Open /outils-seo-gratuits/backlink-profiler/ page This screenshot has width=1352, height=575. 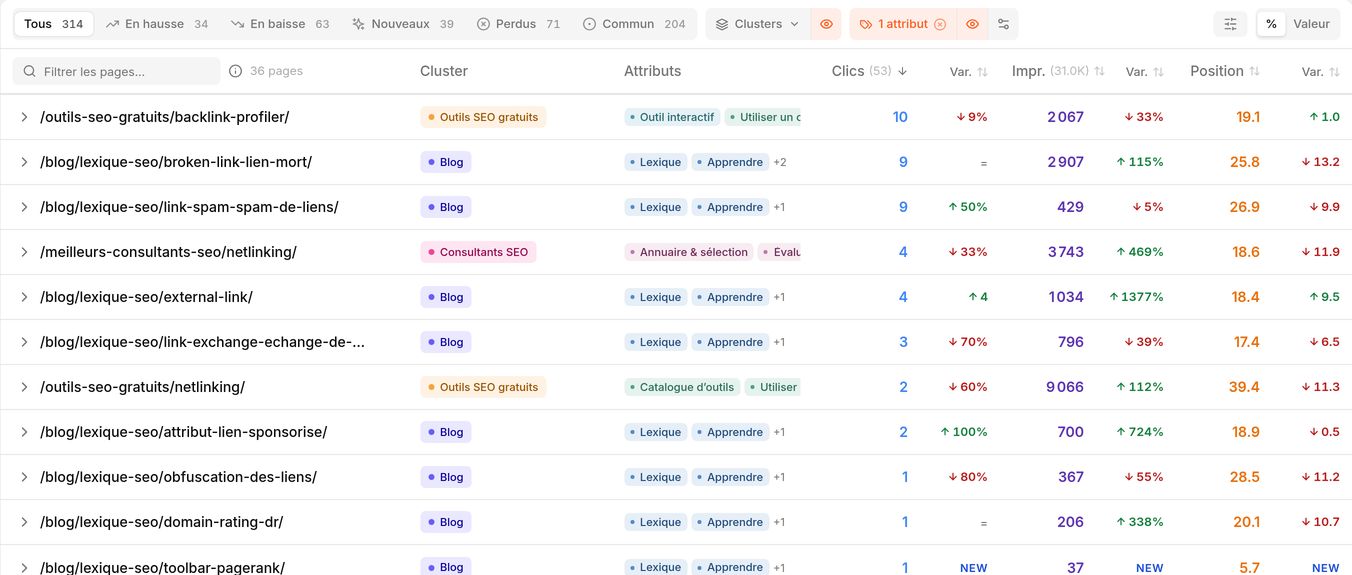pyautogui.click(x=165, y=117)
